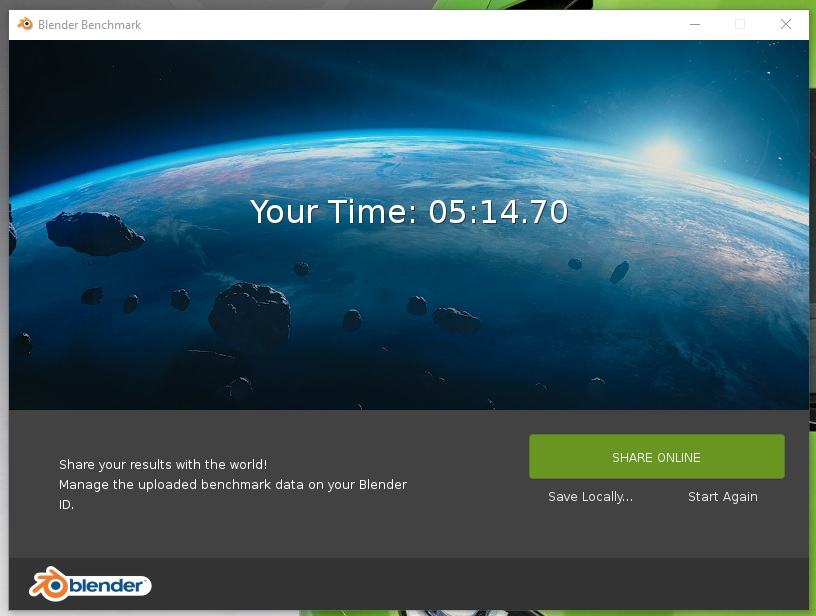816x616 pixels.
Task: Click the Blender Benchmark title bar icon
Action: [x=25, y=24]
